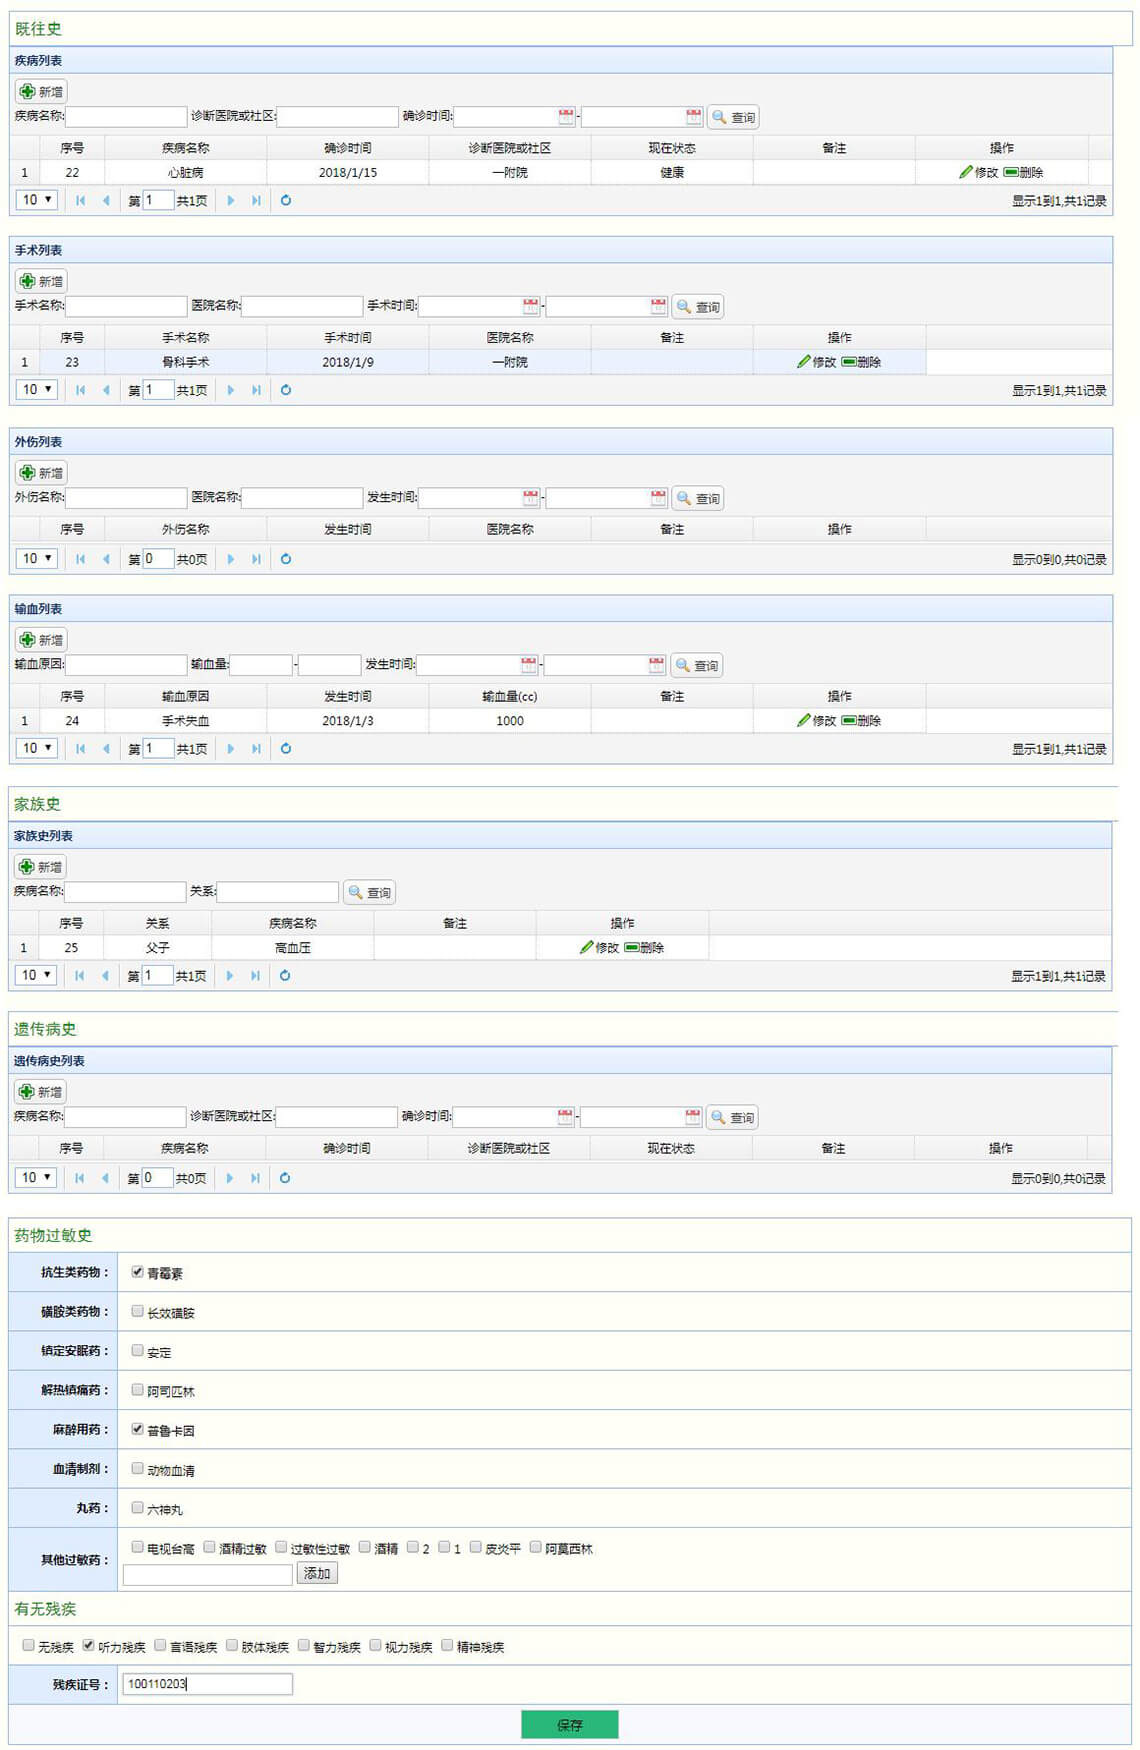The image size is (1140, 1750).
Task: Refresh the 外伤列表 table
Action: (x=286, y=559)
